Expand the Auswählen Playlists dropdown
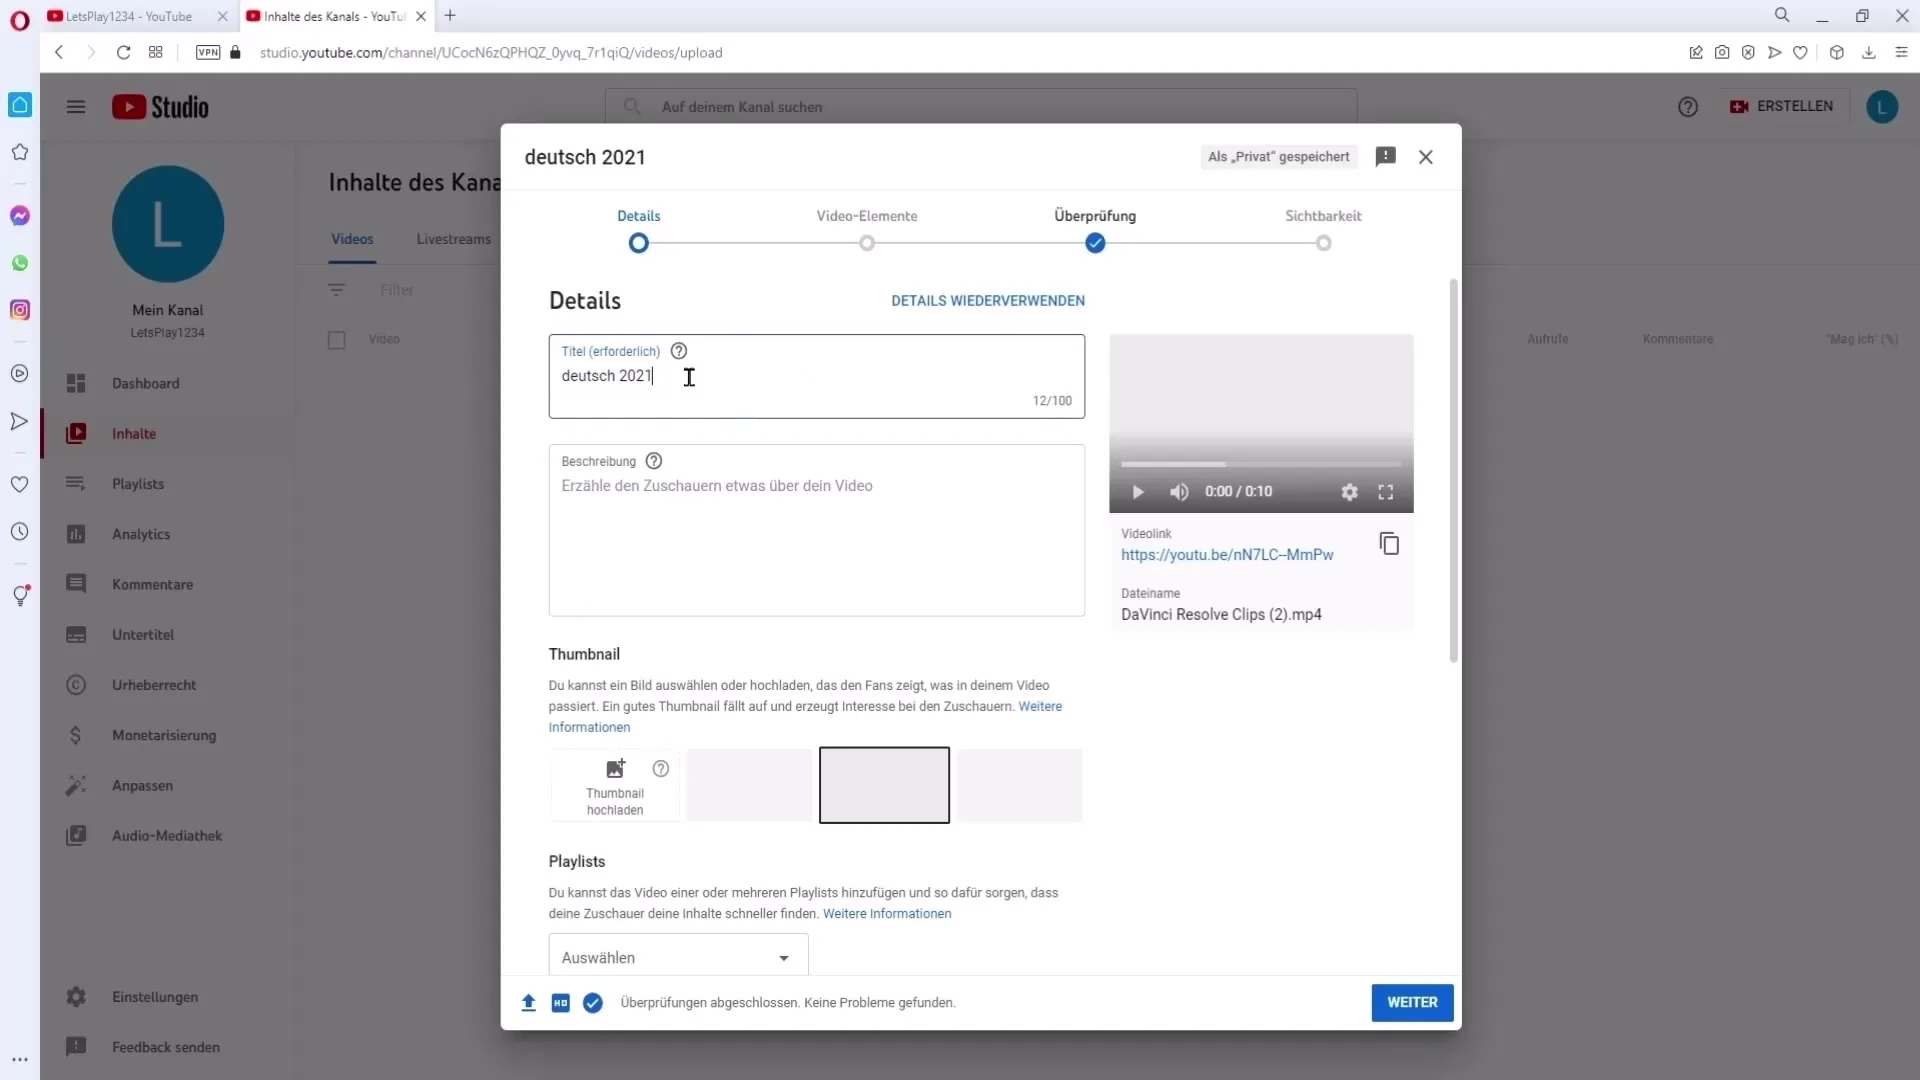This screenshot has height=1080, width=1920. [x=673, y=957]
